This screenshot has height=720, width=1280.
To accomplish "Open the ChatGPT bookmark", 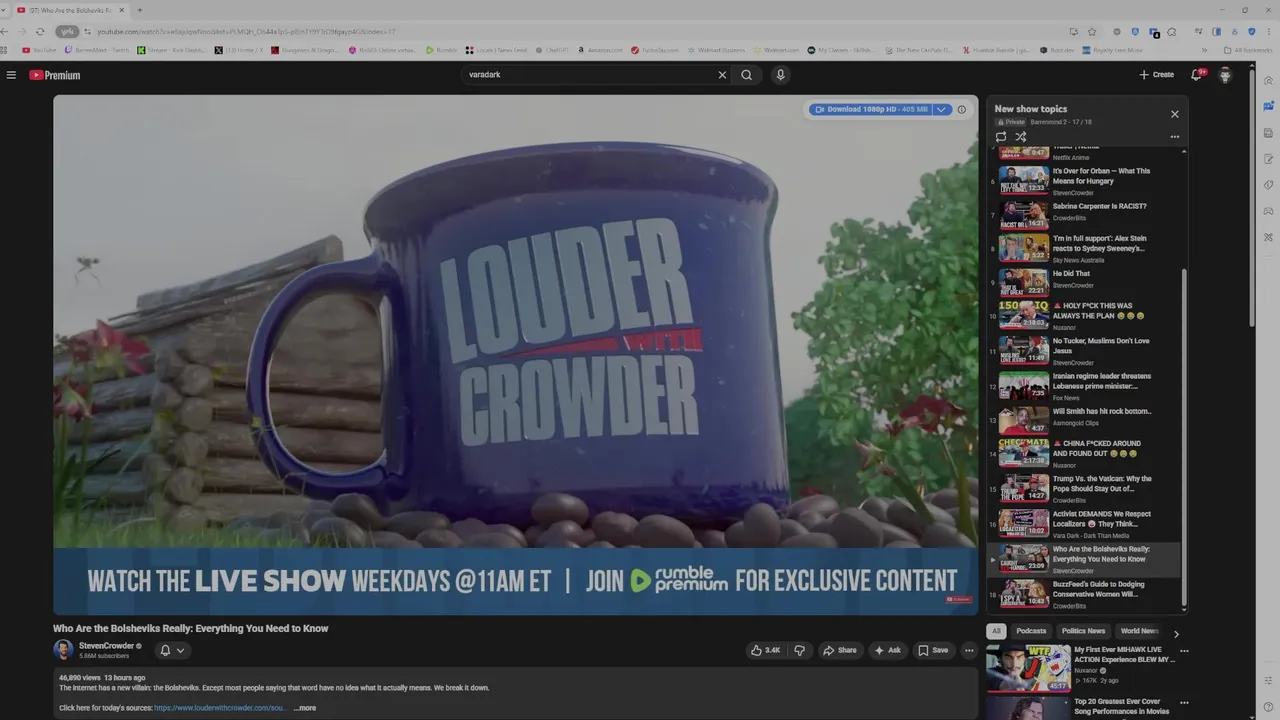I will click(x=551, y=50).
